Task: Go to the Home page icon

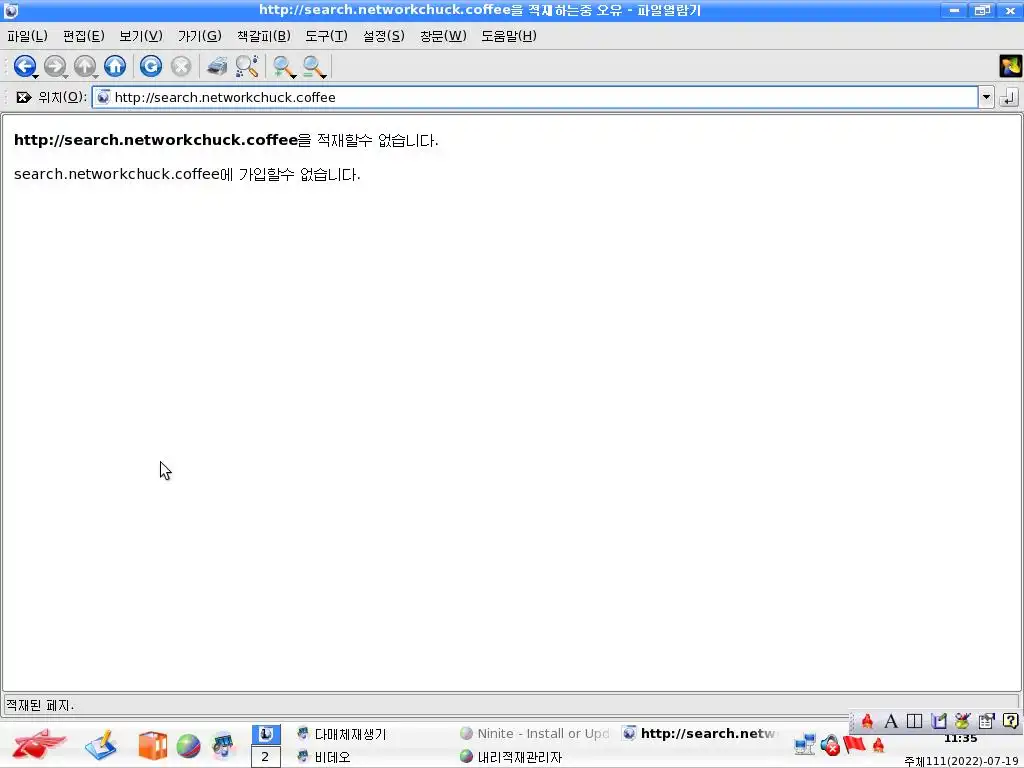Action: pyautogui.click(x=115, y=65)
